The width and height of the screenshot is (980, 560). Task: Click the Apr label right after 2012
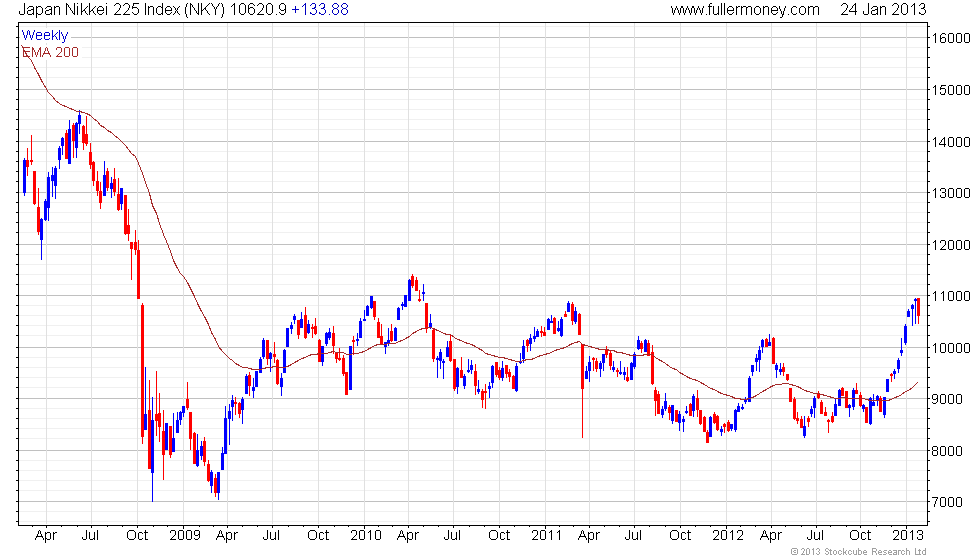point(771,536)
